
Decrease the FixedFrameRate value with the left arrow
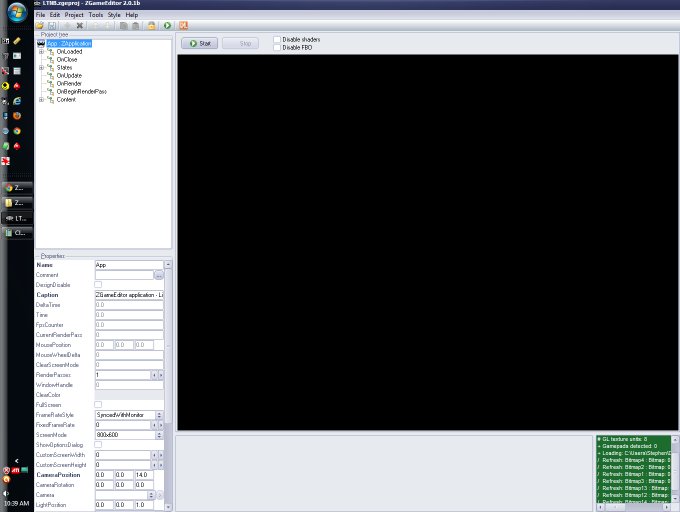[154, 425]
